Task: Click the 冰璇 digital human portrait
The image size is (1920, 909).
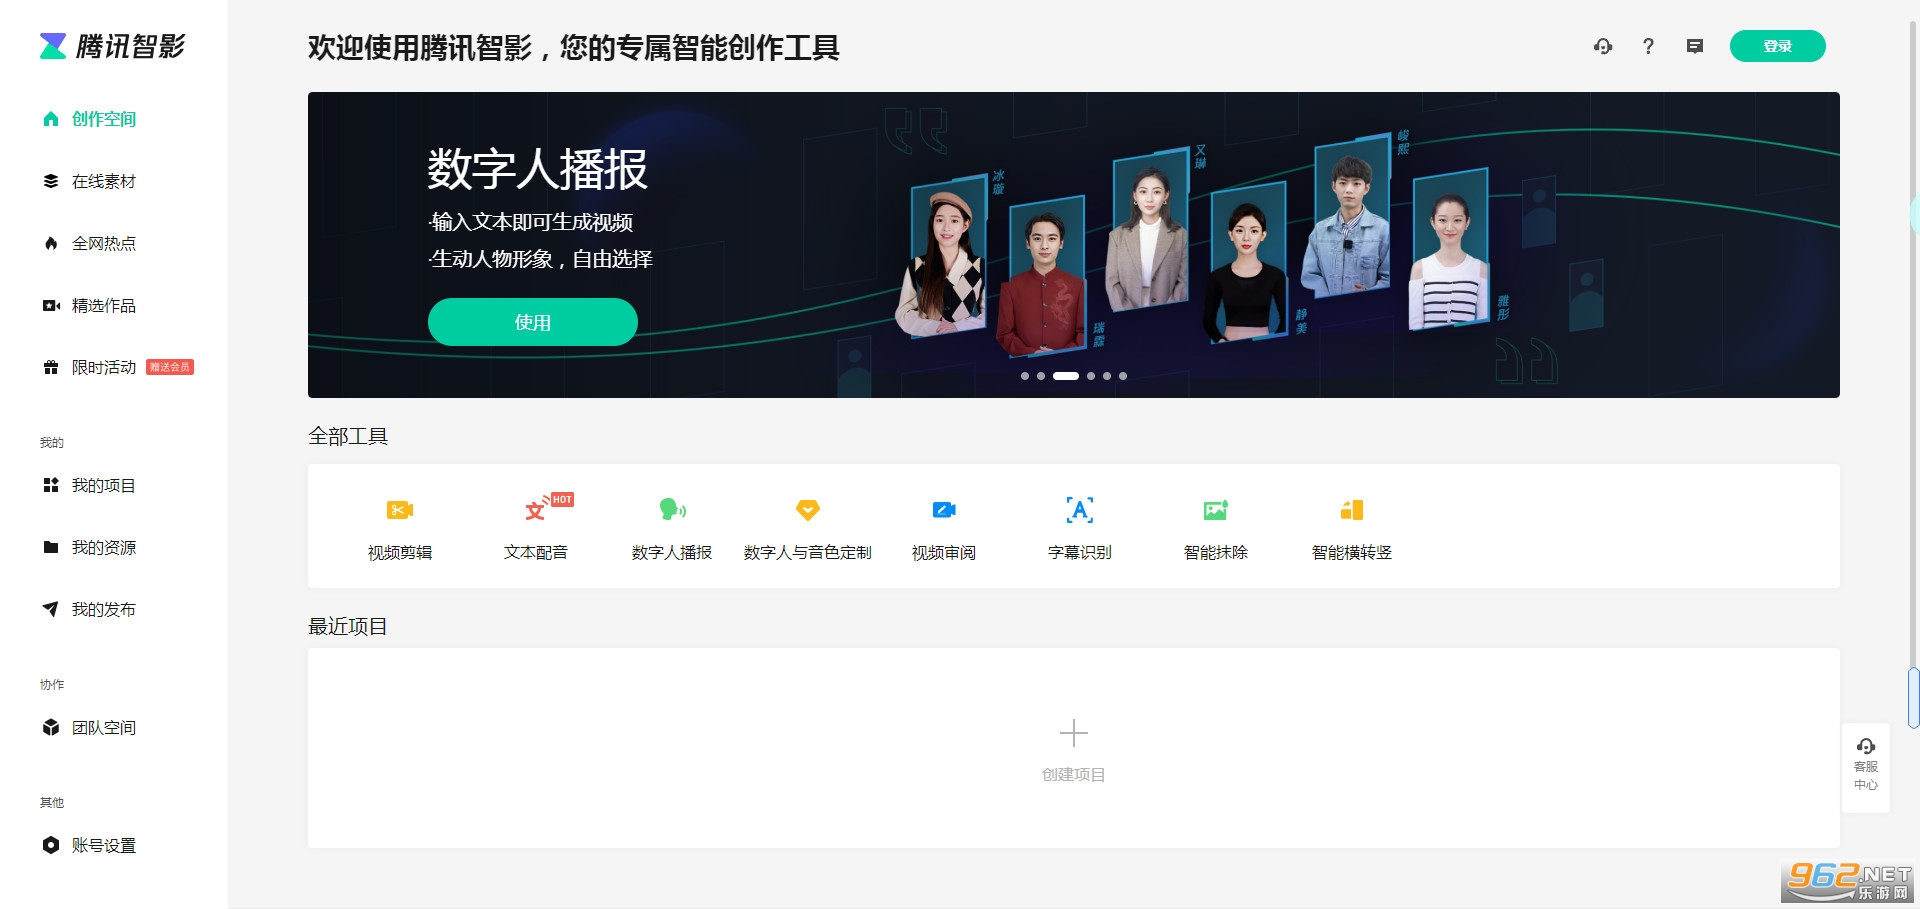Action: pos(942,258)
